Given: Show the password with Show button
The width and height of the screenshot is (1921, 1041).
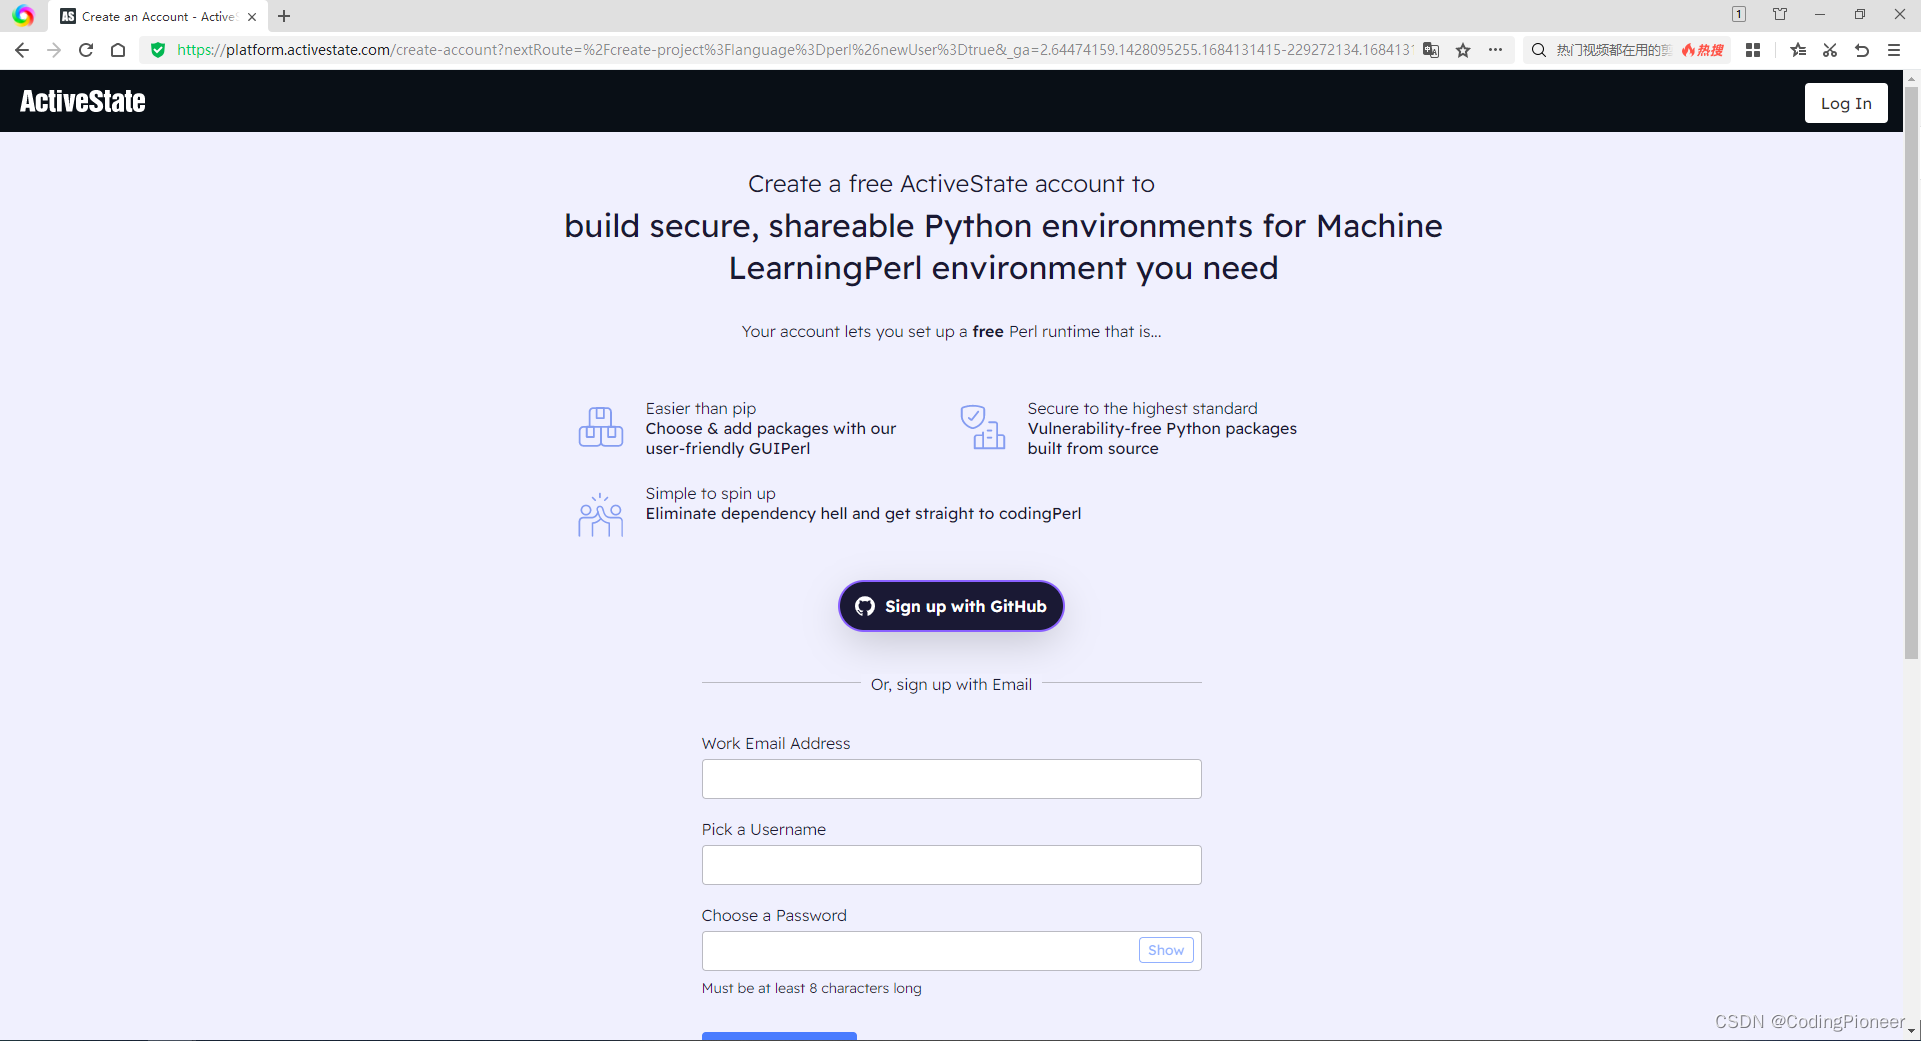Looking at the screenshot, I should pos(1166,950).
